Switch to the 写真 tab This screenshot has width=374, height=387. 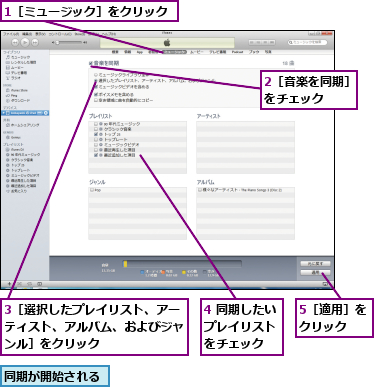[268, 52]
